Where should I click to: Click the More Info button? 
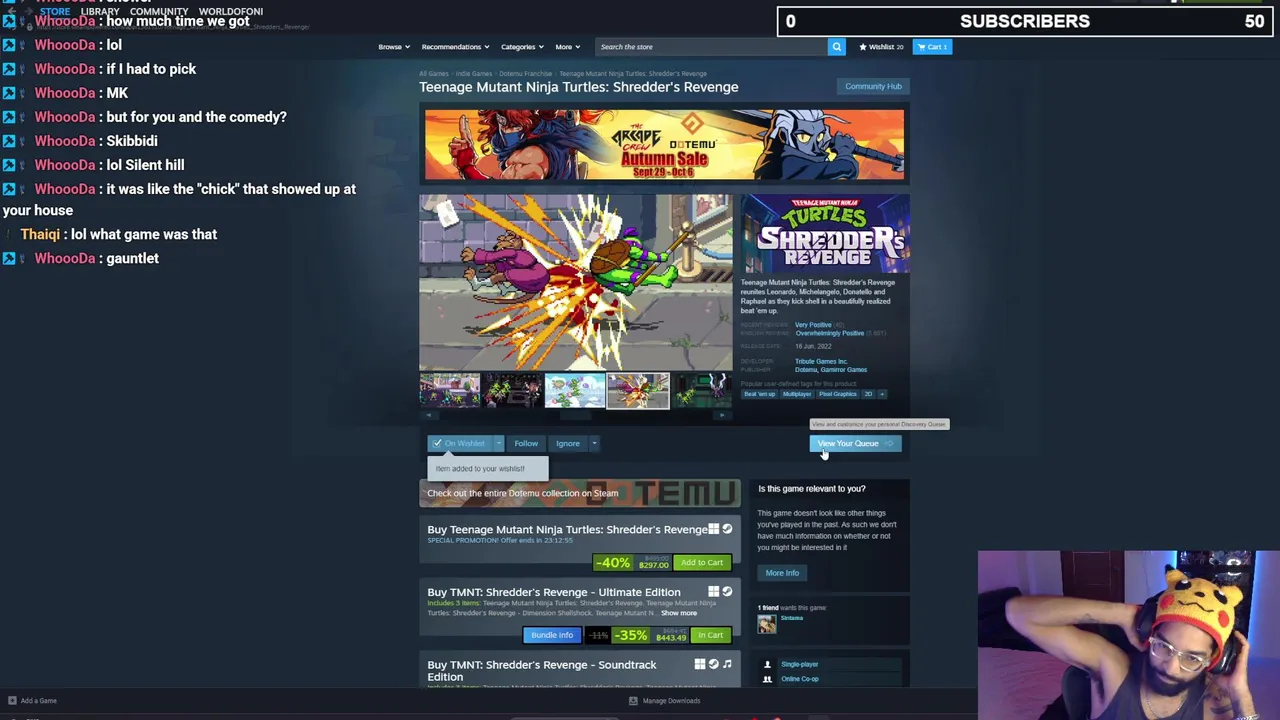pos(782,573)
